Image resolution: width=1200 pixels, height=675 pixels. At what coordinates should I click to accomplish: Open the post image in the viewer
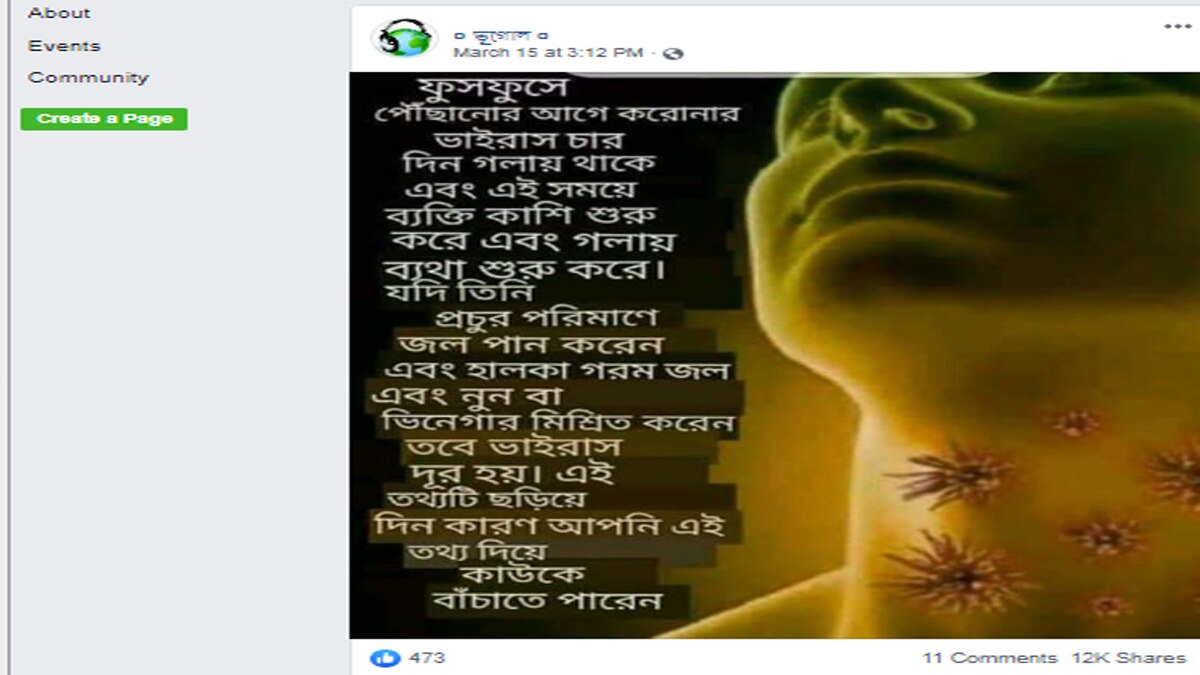774,355
